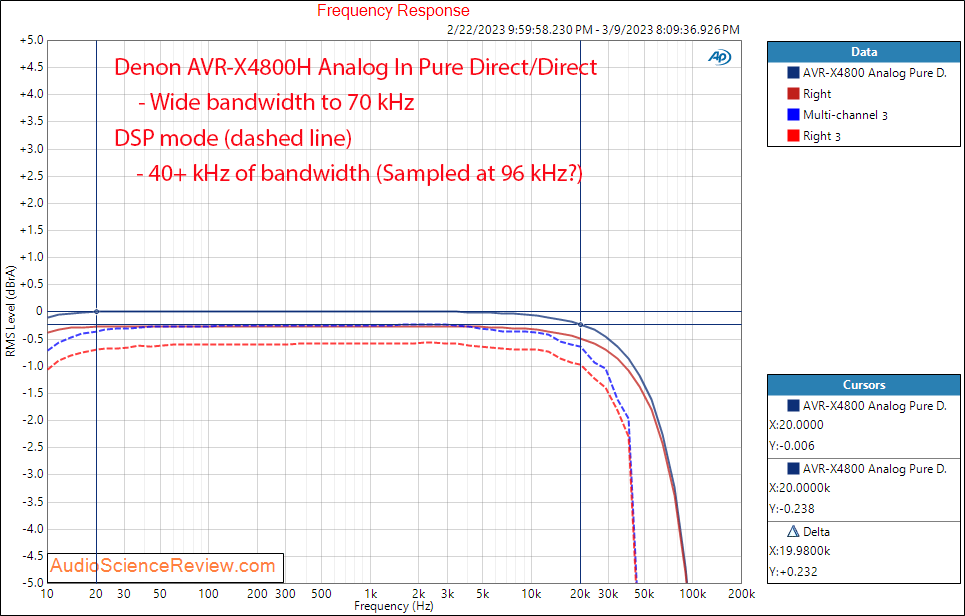Click the cursor value 'Y:-0.006'
This screenshot has width=965, height=616.
click(791, 446)
